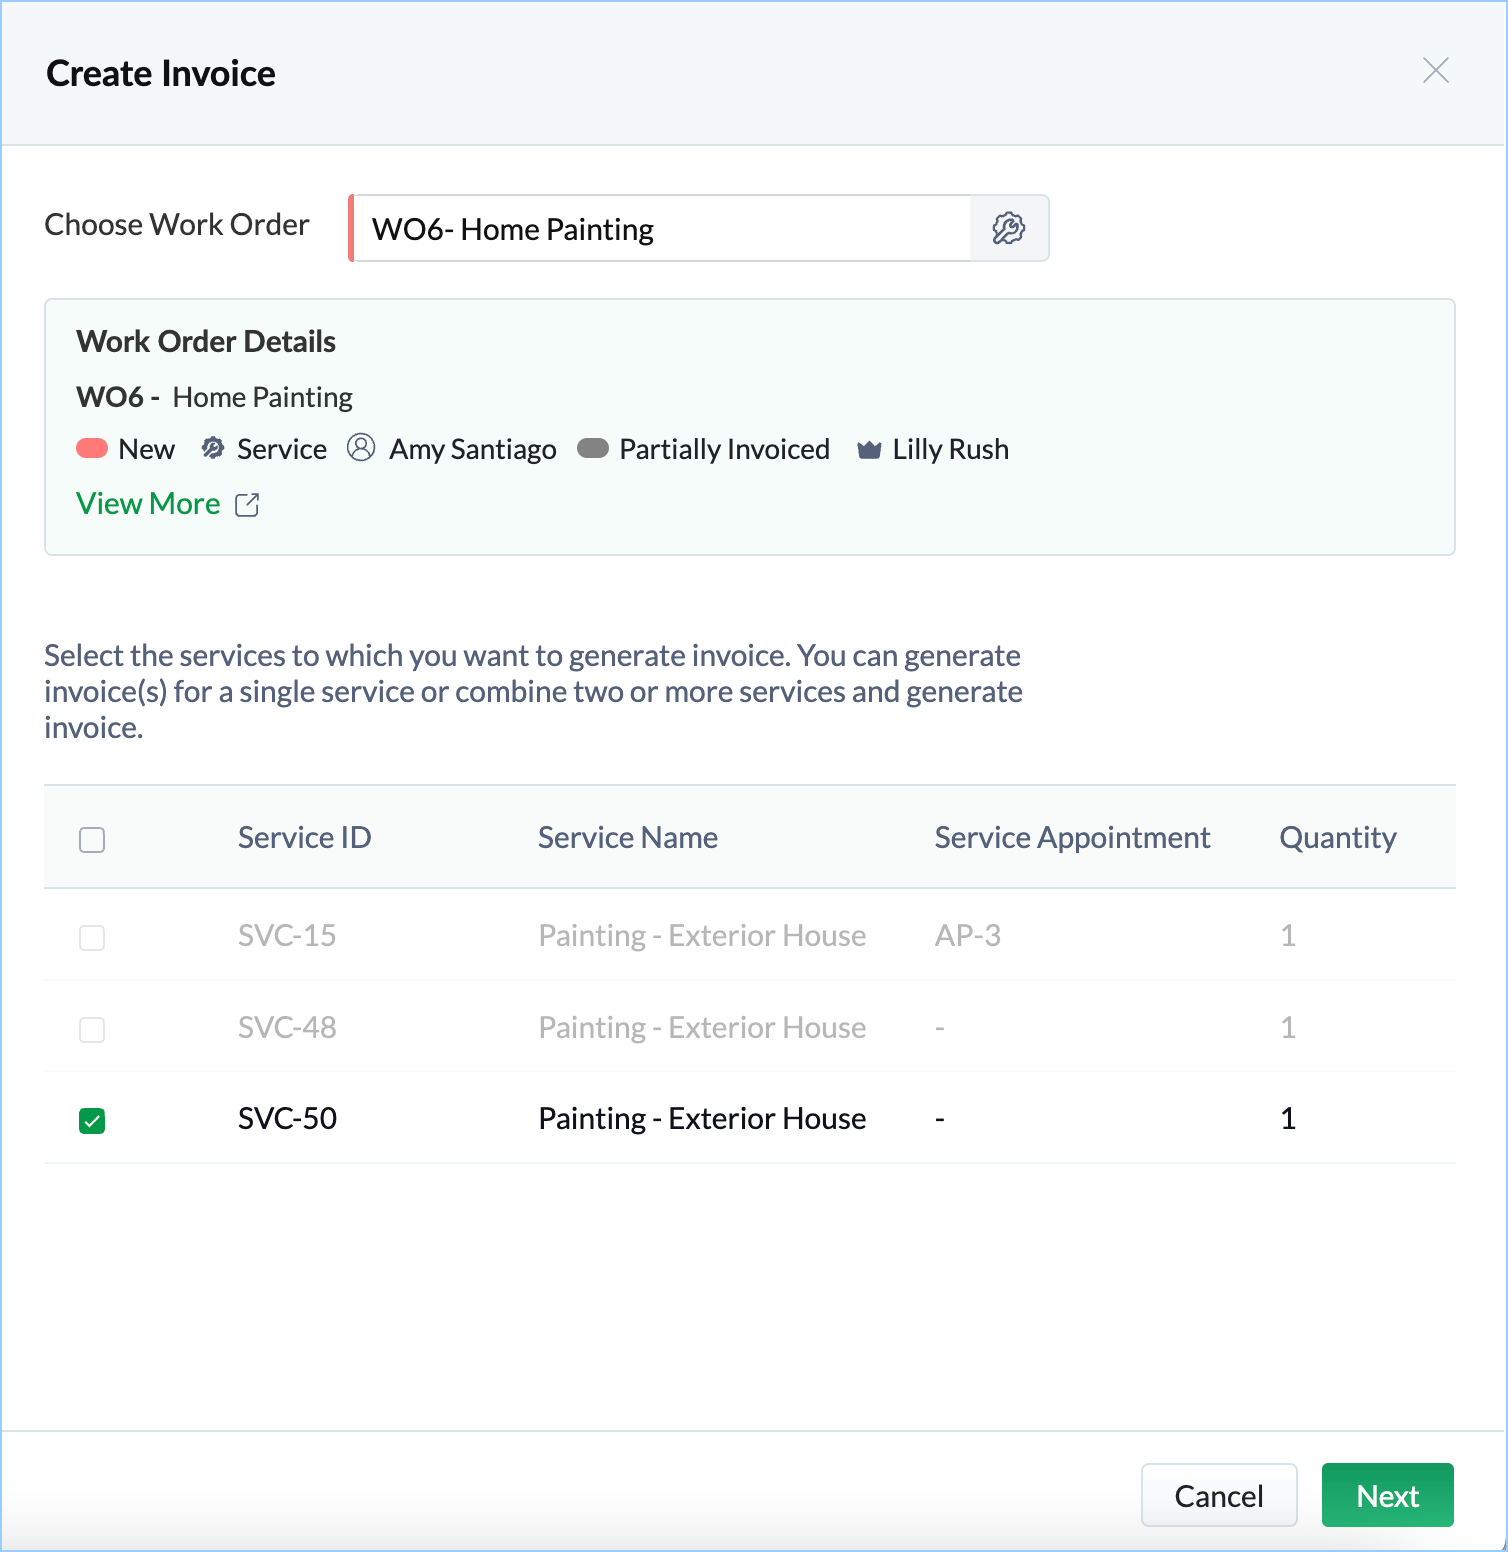Click the Quantity column header
This screenshot has width=1508, height=1552.
coord(1337,837)
